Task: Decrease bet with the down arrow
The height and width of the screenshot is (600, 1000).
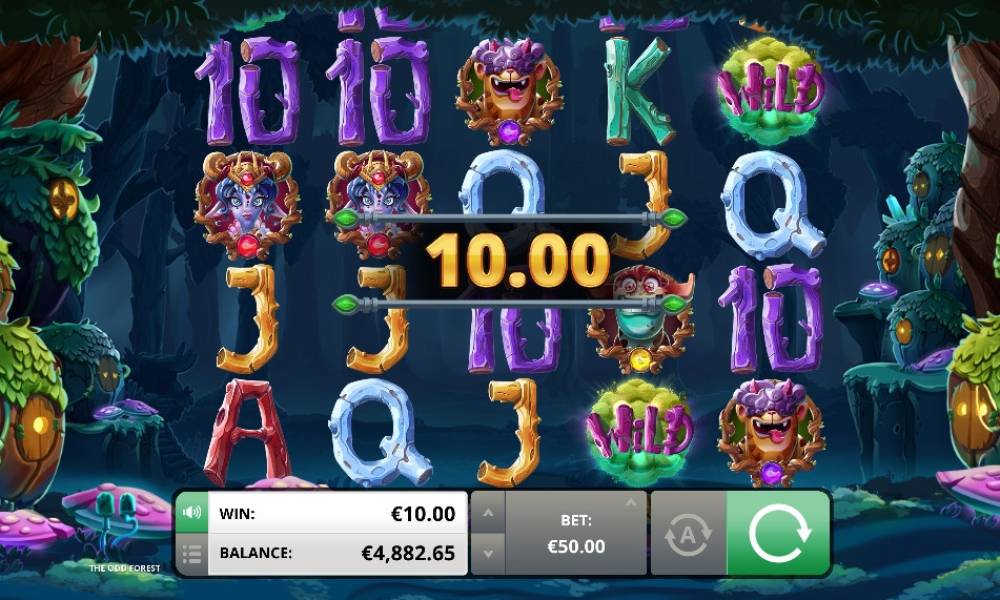Action: coord(488,554)
